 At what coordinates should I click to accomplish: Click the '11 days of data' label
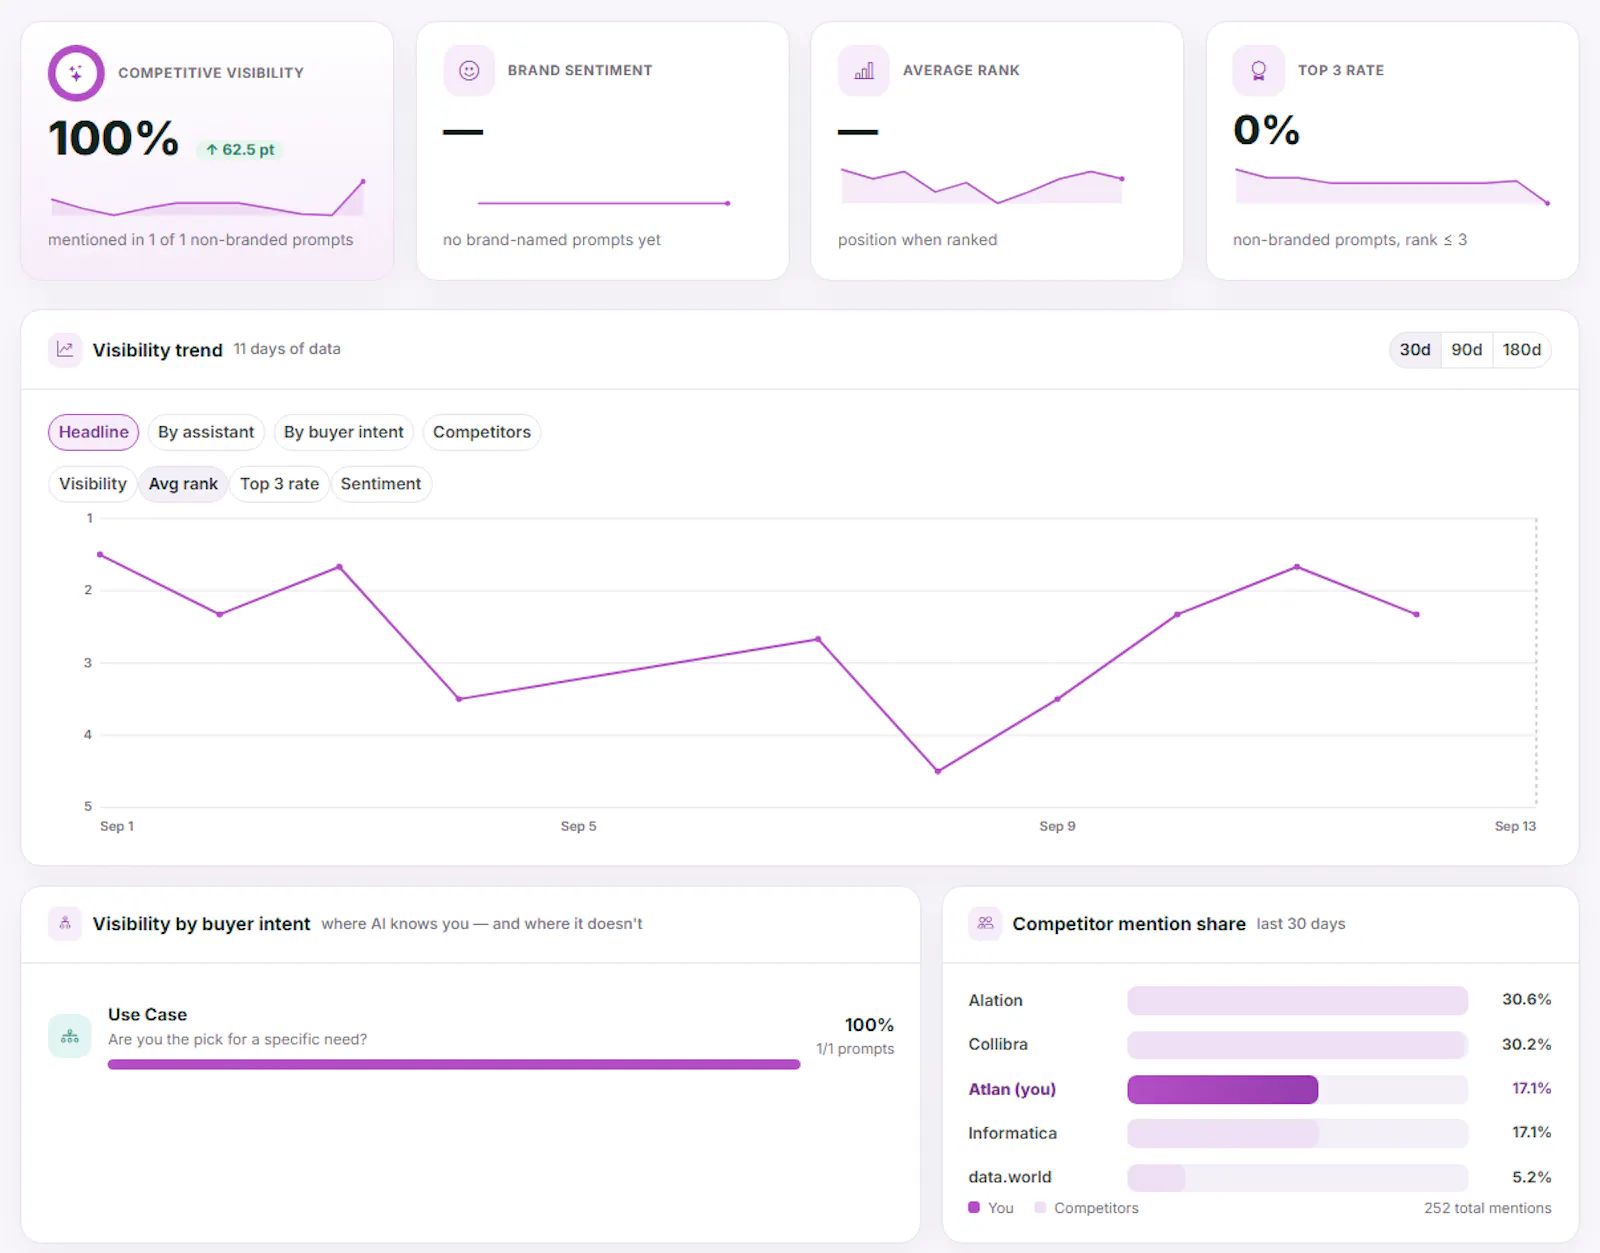click(287, 349)
